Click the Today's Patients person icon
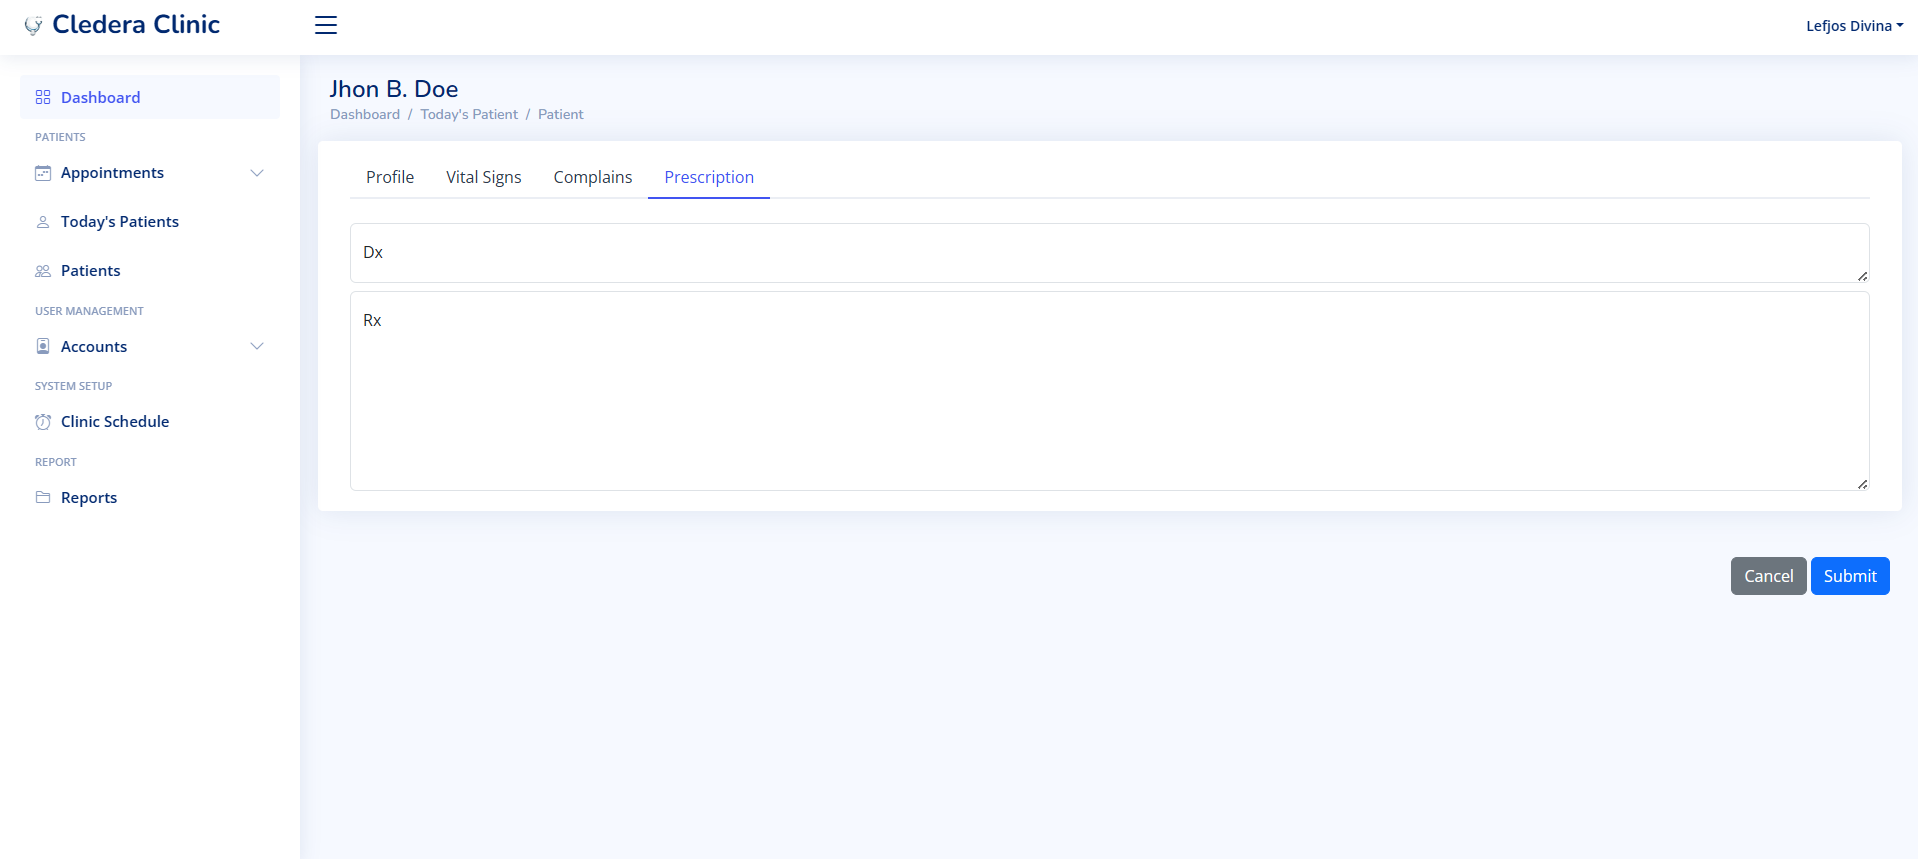 tap(43, 222)
